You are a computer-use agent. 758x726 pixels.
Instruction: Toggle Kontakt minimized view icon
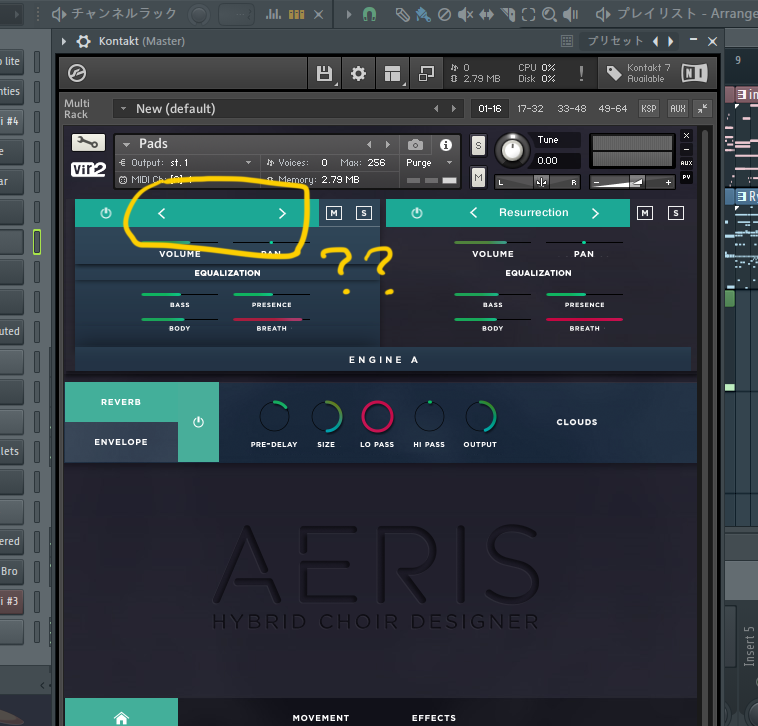tap(426, 73)
